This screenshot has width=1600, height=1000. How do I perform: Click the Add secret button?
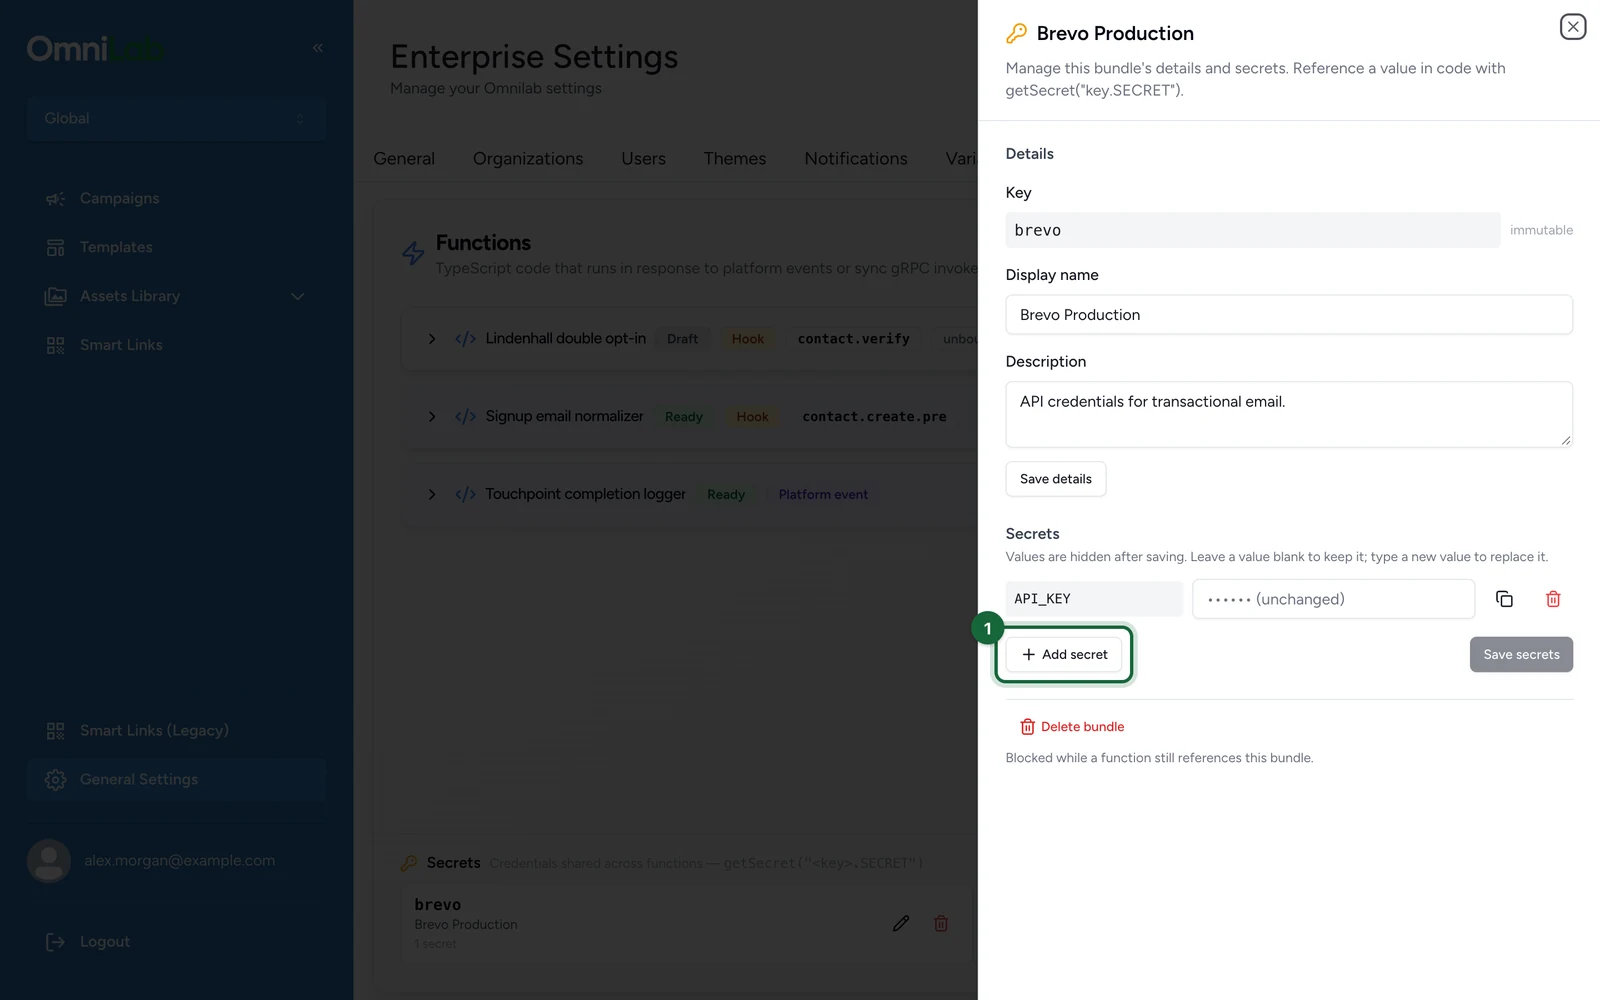click(x=1064, y=654)
